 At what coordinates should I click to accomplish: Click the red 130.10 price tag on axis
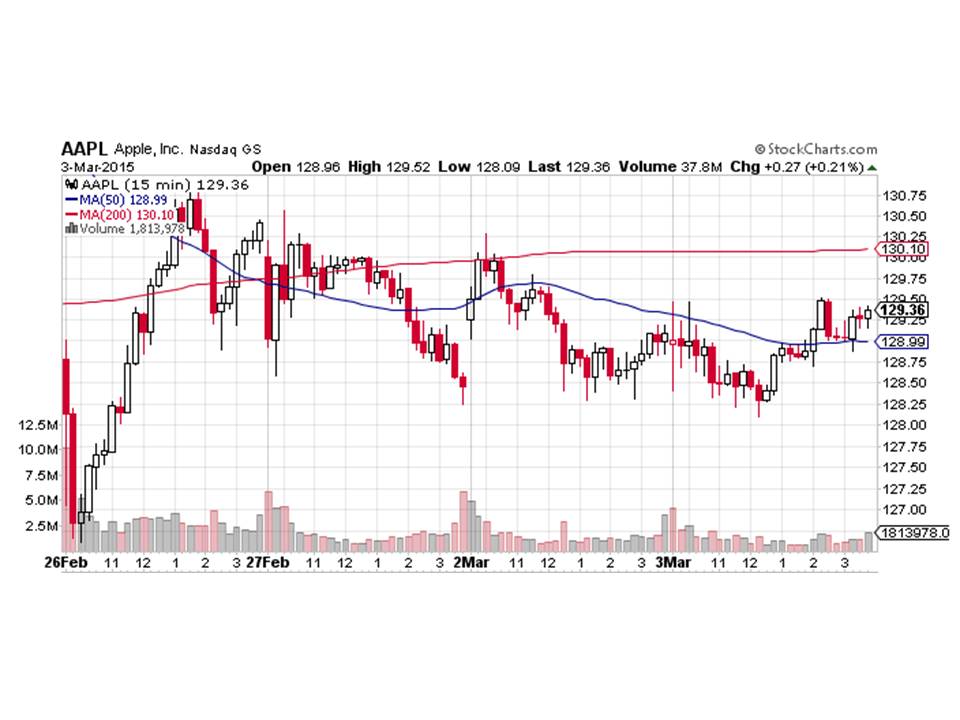[902, 249]
